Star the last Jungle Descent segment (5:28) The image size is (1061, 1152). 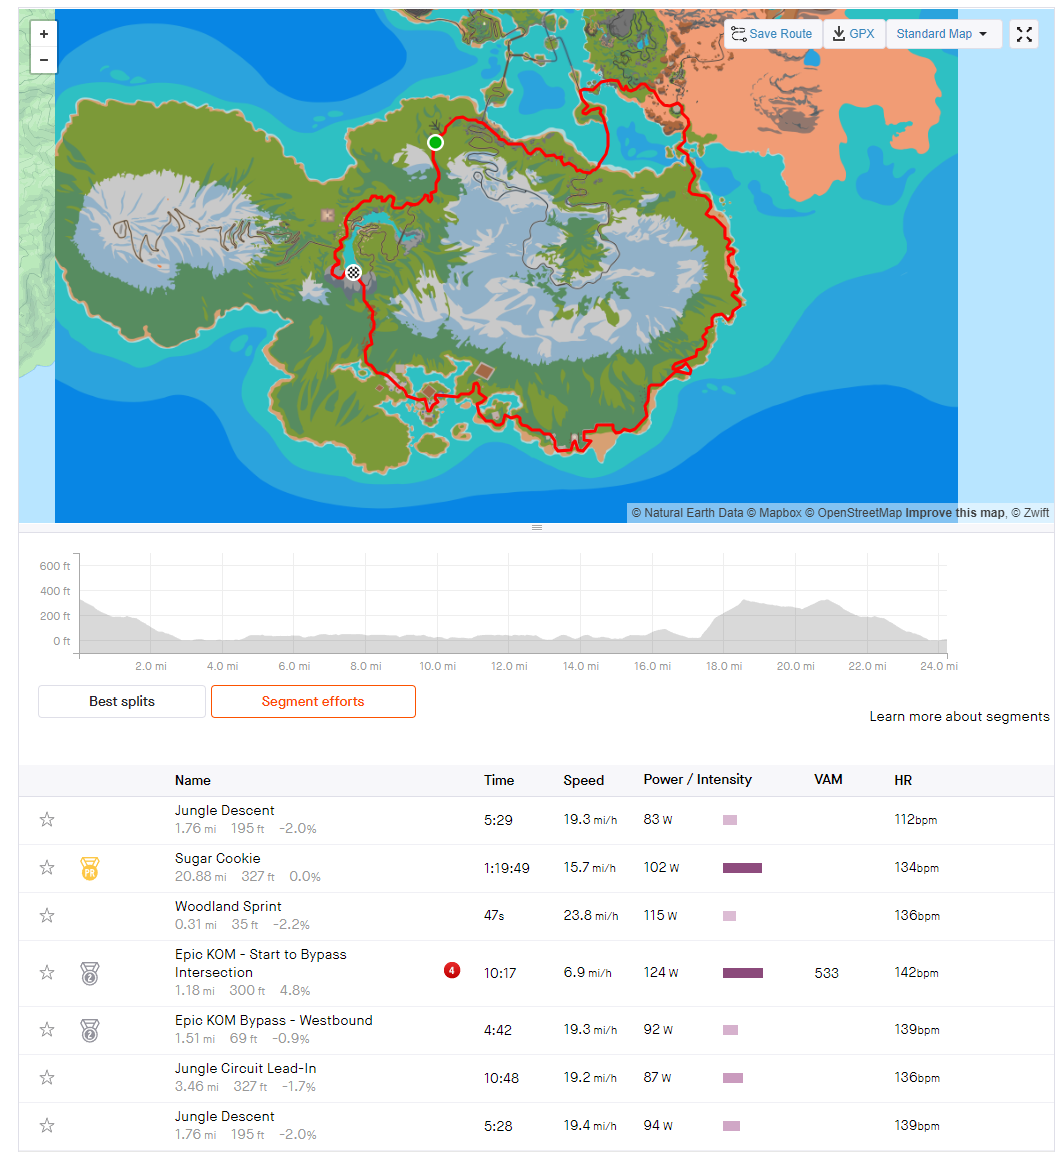tap(47, 1126)
